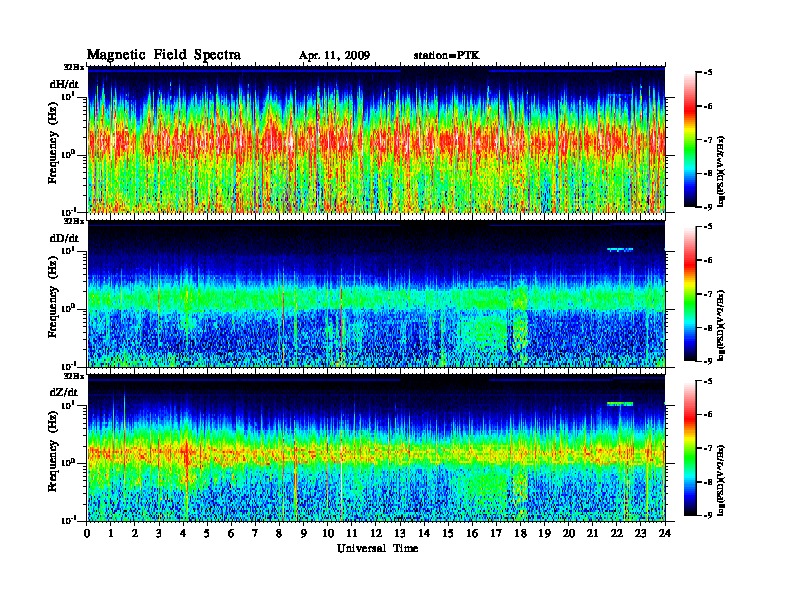Viewport: 792px width, 612px height.
Task: Click the "station=PTK" label
Action: click(446, 55)
